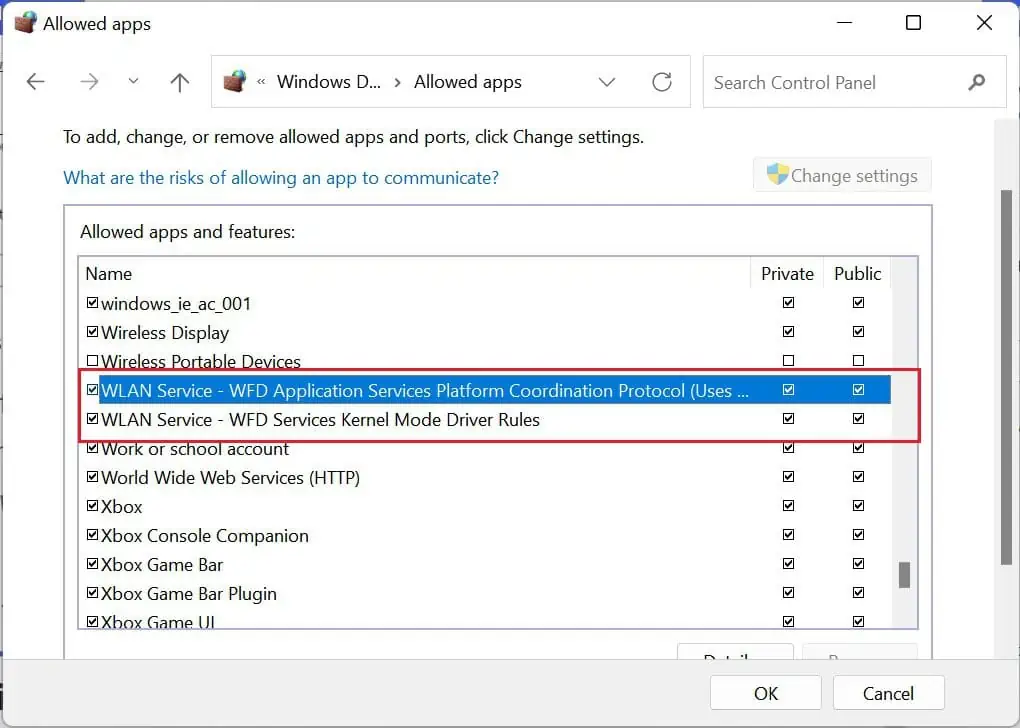
Task: Toggle Private checkbox for windows_ie_ac_001
Action: click(x=788, y=303)
